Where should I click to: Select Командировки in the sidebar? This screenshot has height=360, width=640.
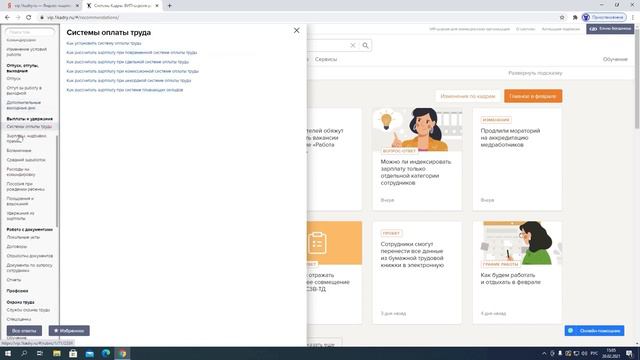(21, 40)
